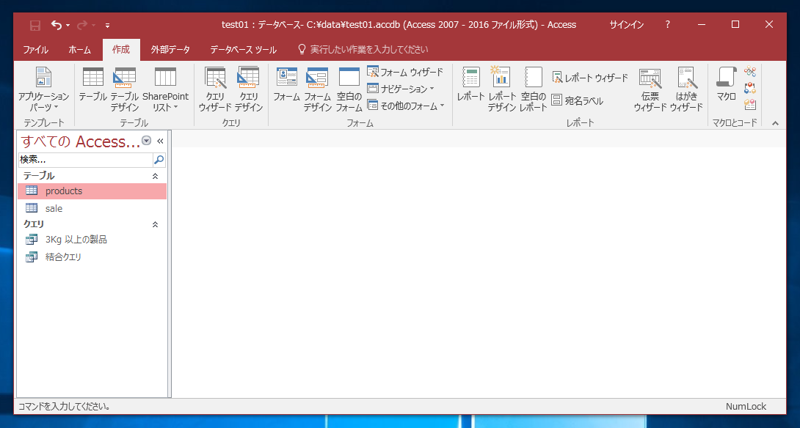Select the 結合クエリ query
The height and width of the screenshot is (428, 800).
[x=92, y=257]
